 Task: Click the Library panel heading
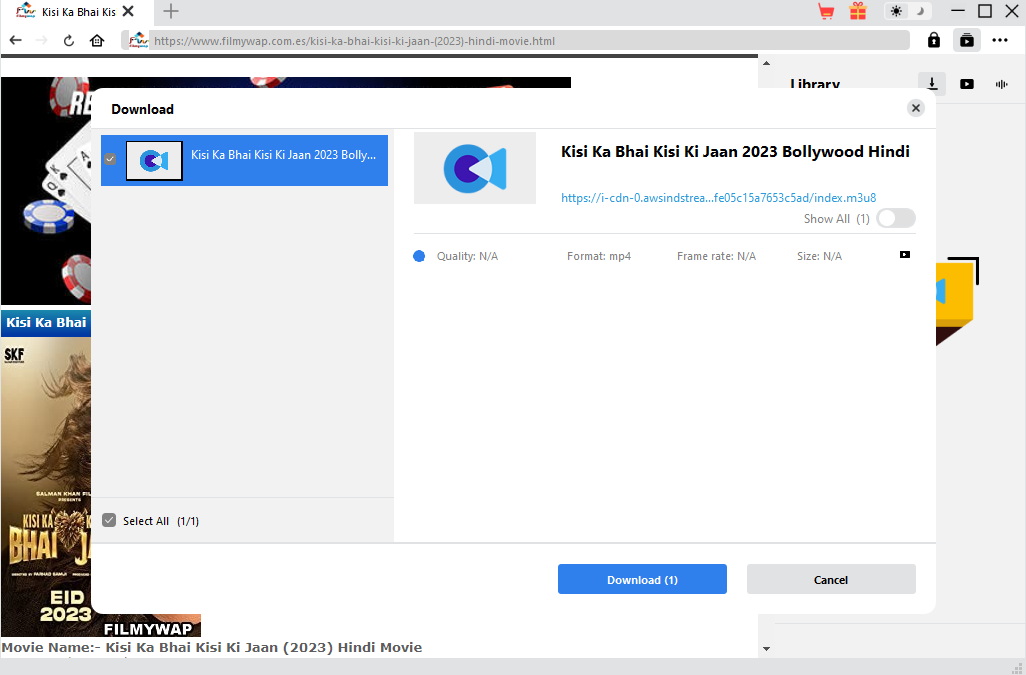coord(815,83)
